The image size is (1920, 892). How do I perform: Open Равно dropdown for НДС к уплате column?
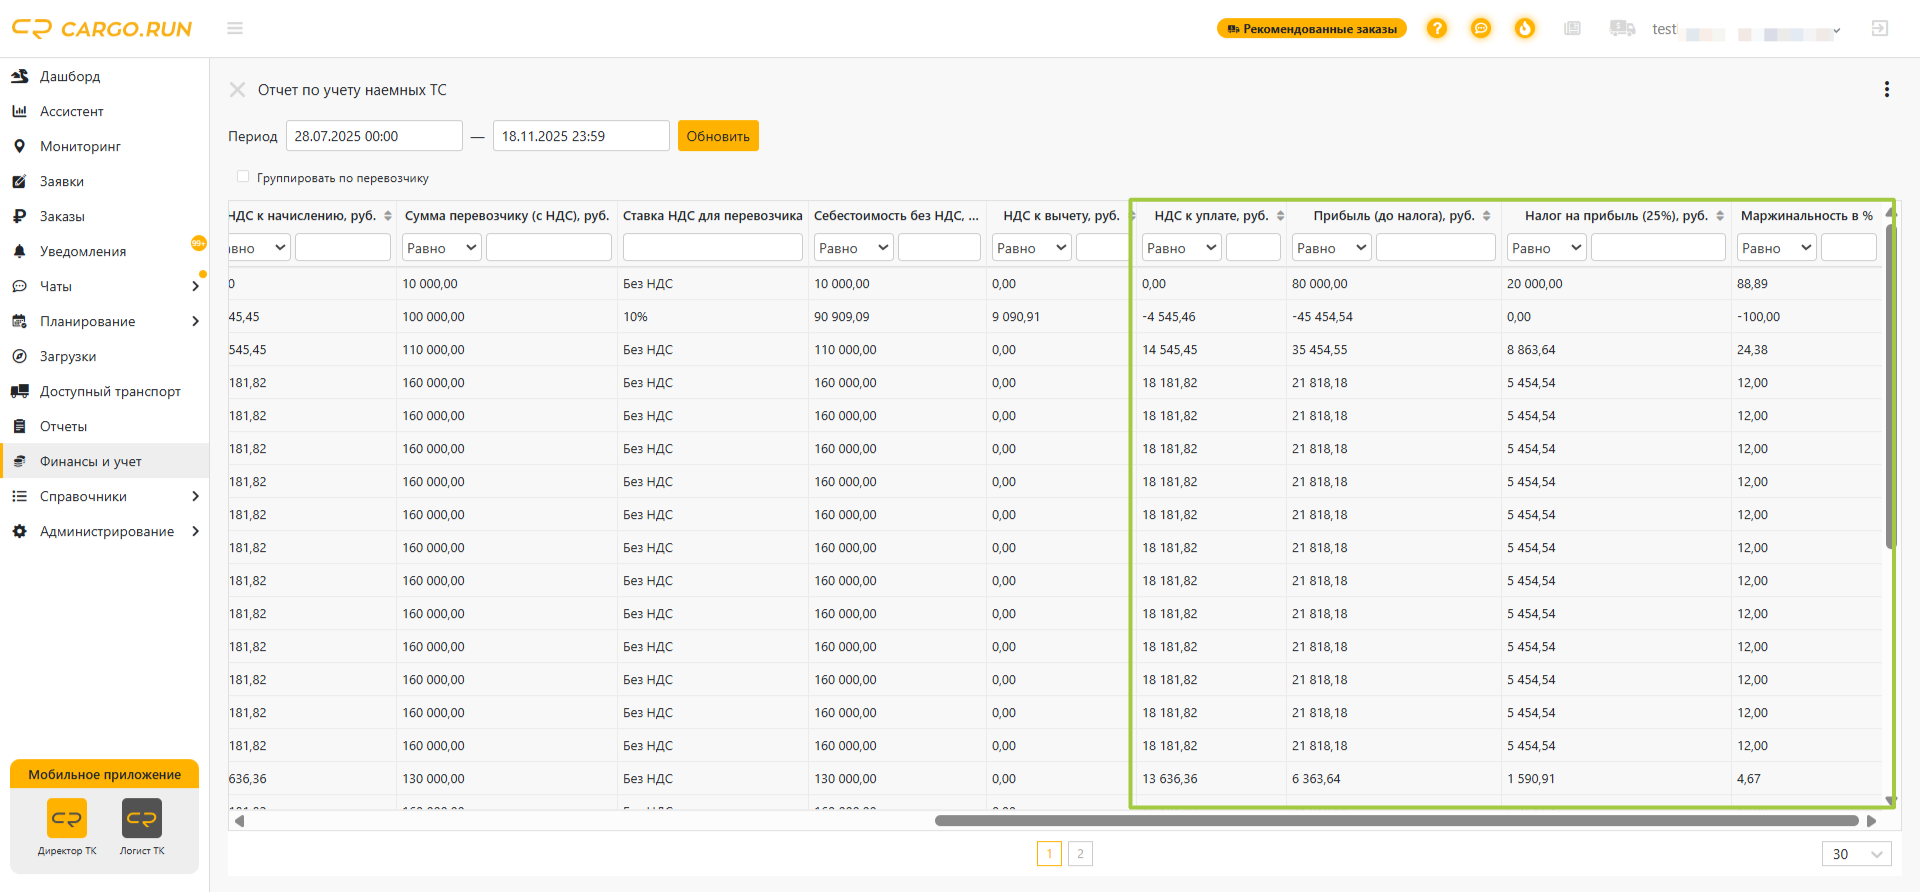[1181, 248]
